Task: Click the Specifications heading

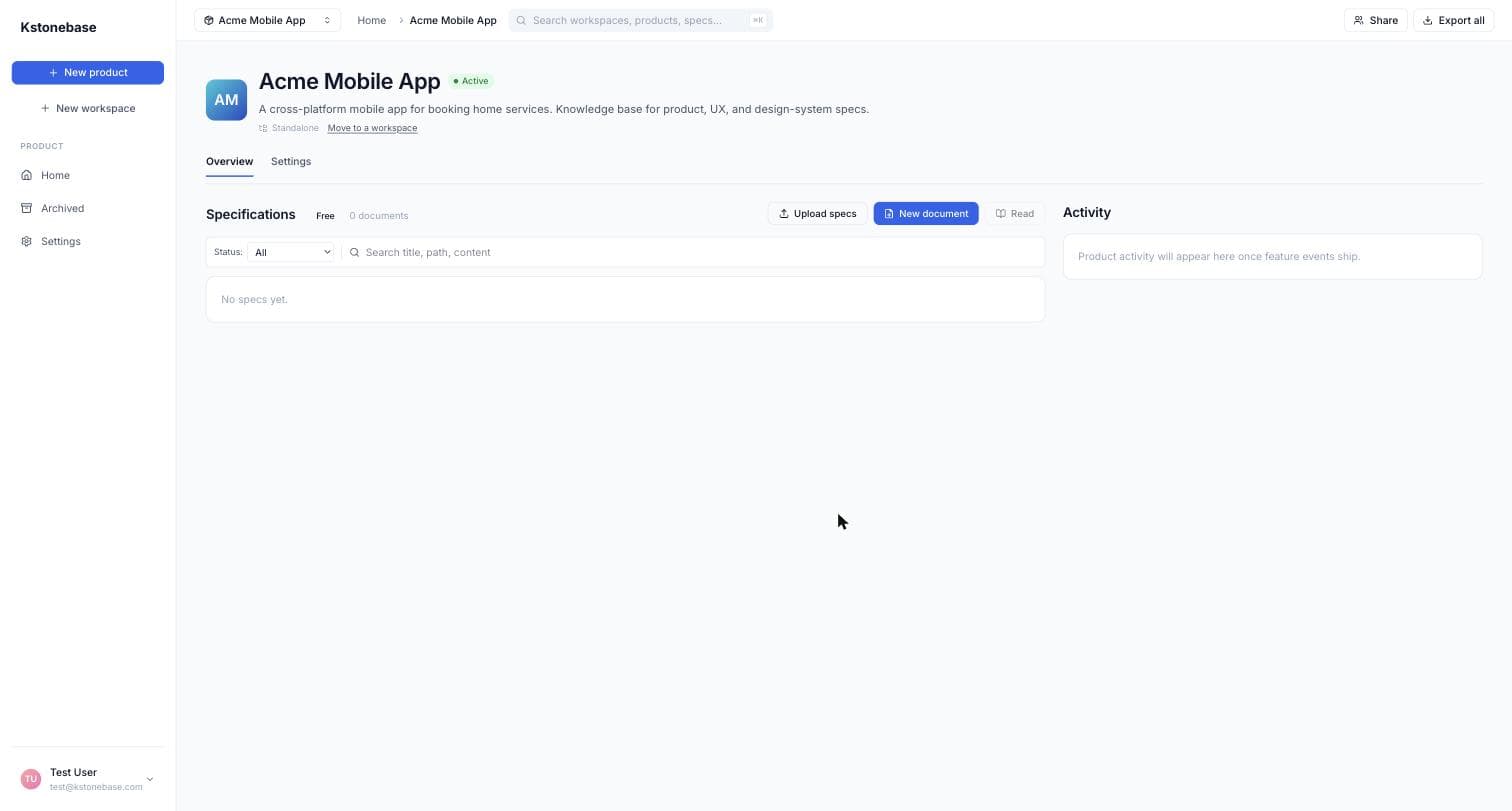Action: [x=251, y=214]
